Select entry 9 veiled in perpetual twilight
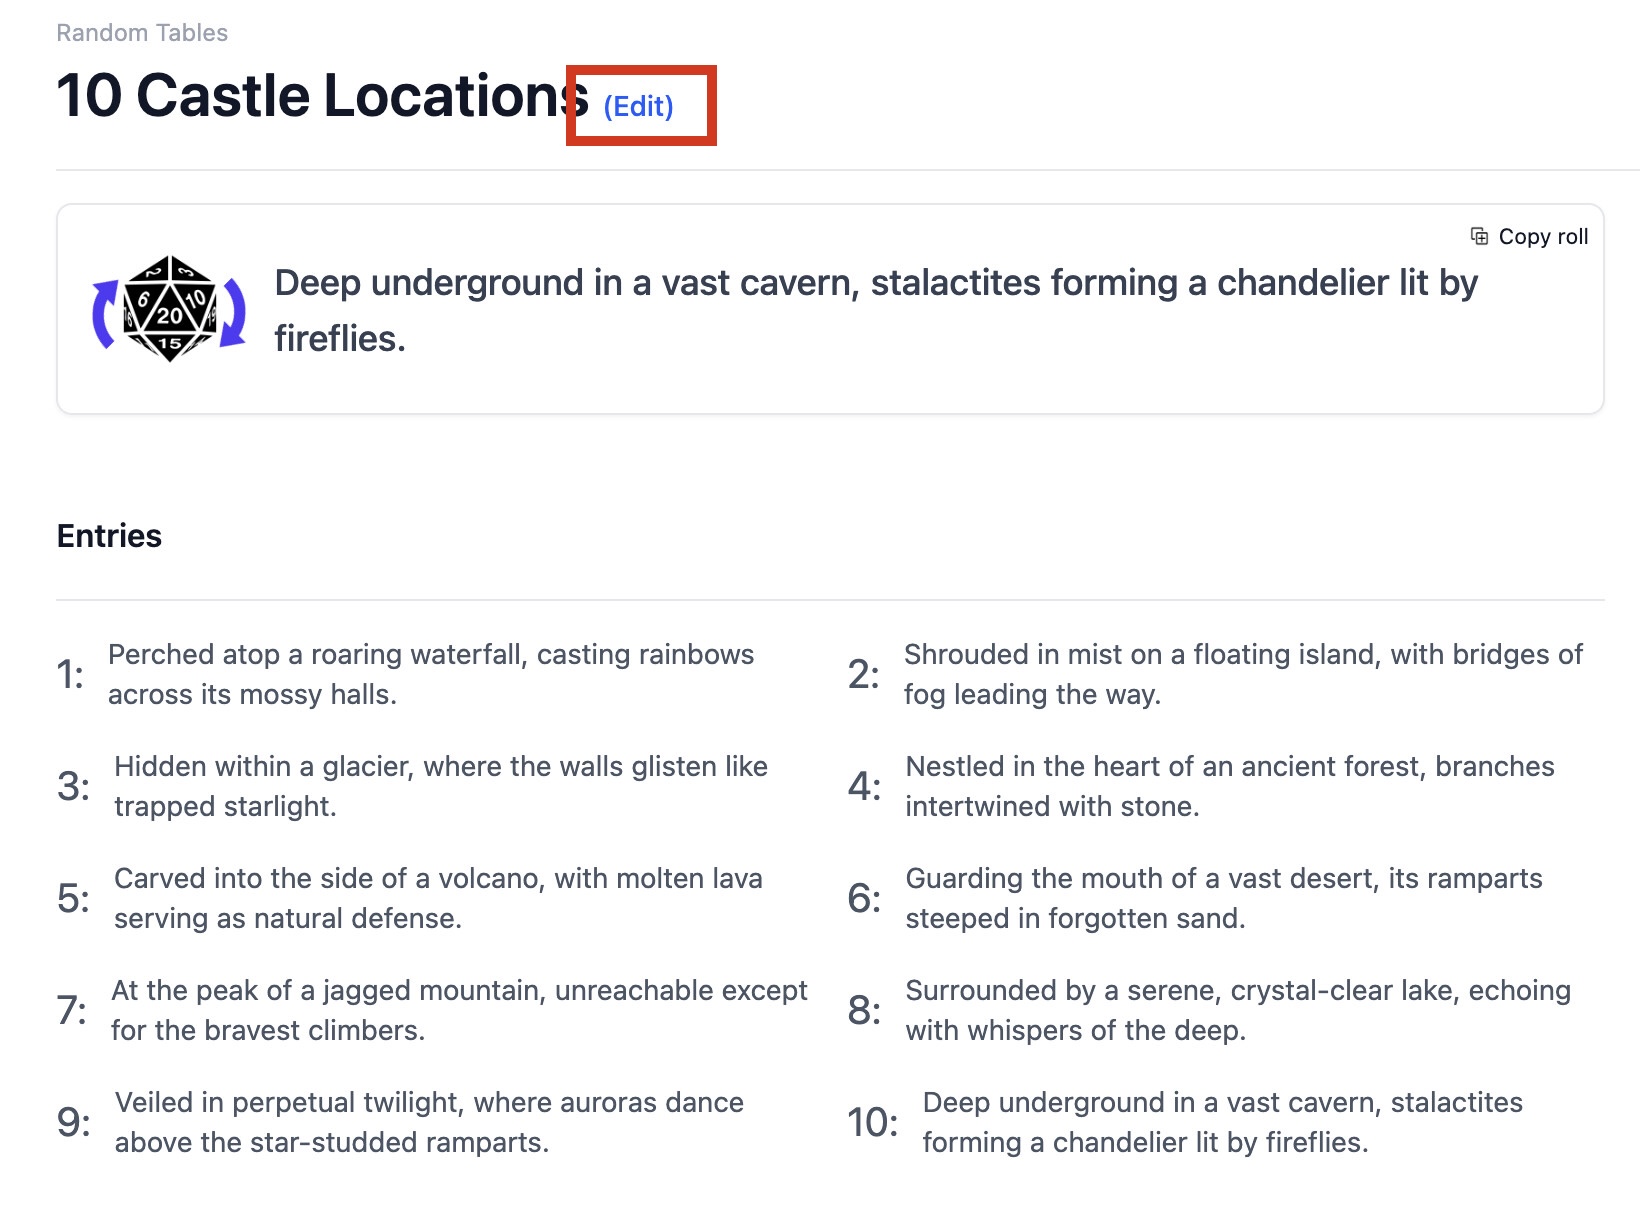Viewport: 1640px width, 1228px height. (428, 1122)
